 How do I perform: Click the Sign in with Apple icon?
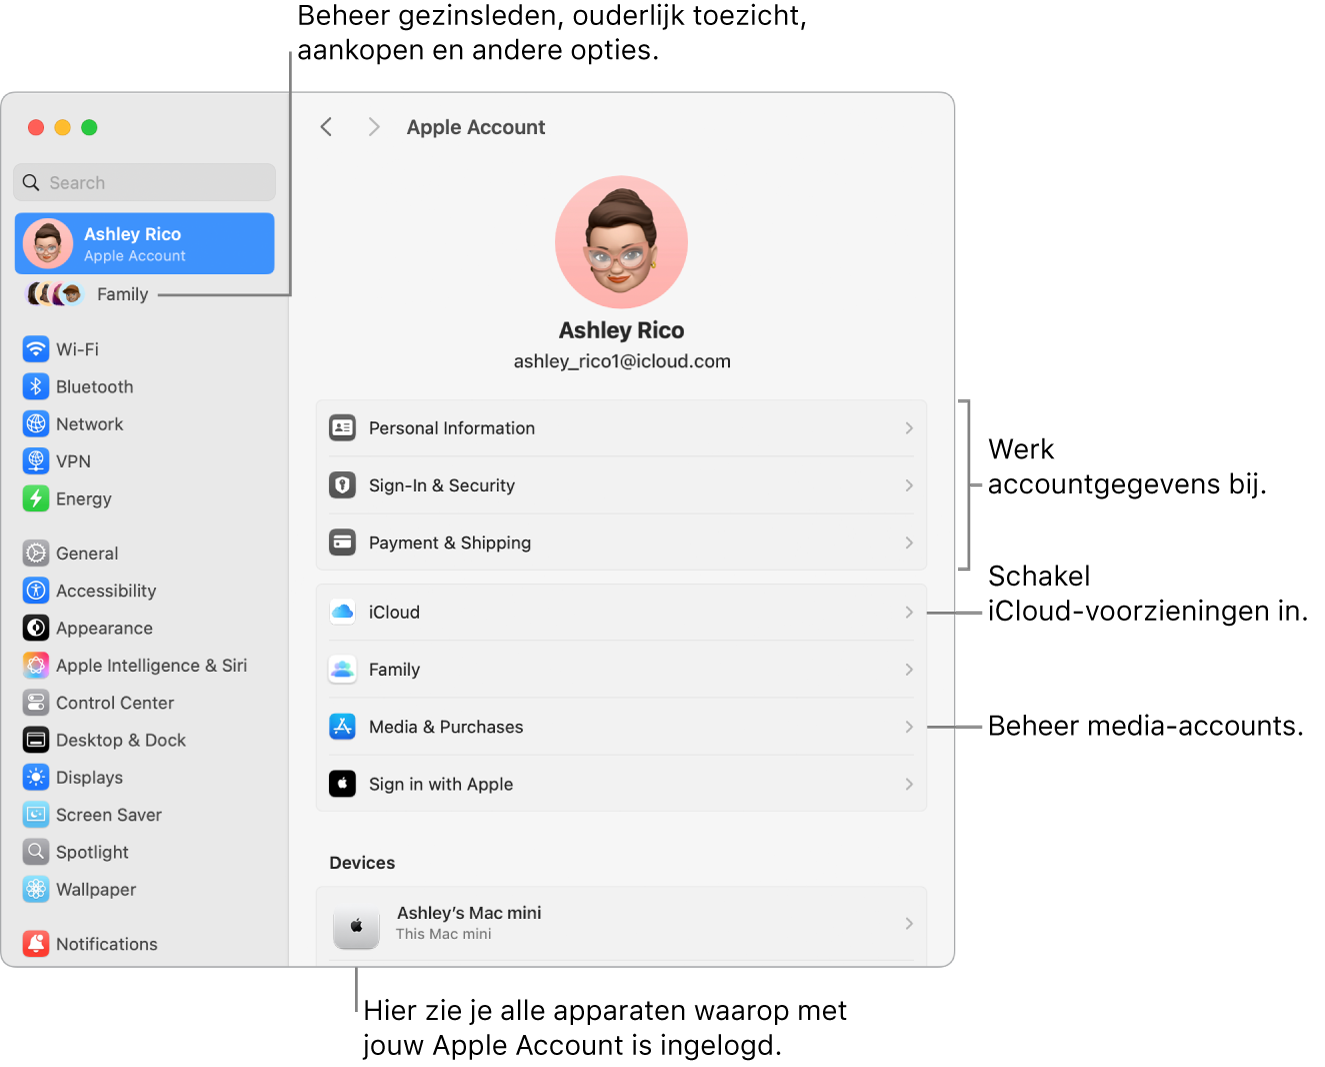(342, 783)
